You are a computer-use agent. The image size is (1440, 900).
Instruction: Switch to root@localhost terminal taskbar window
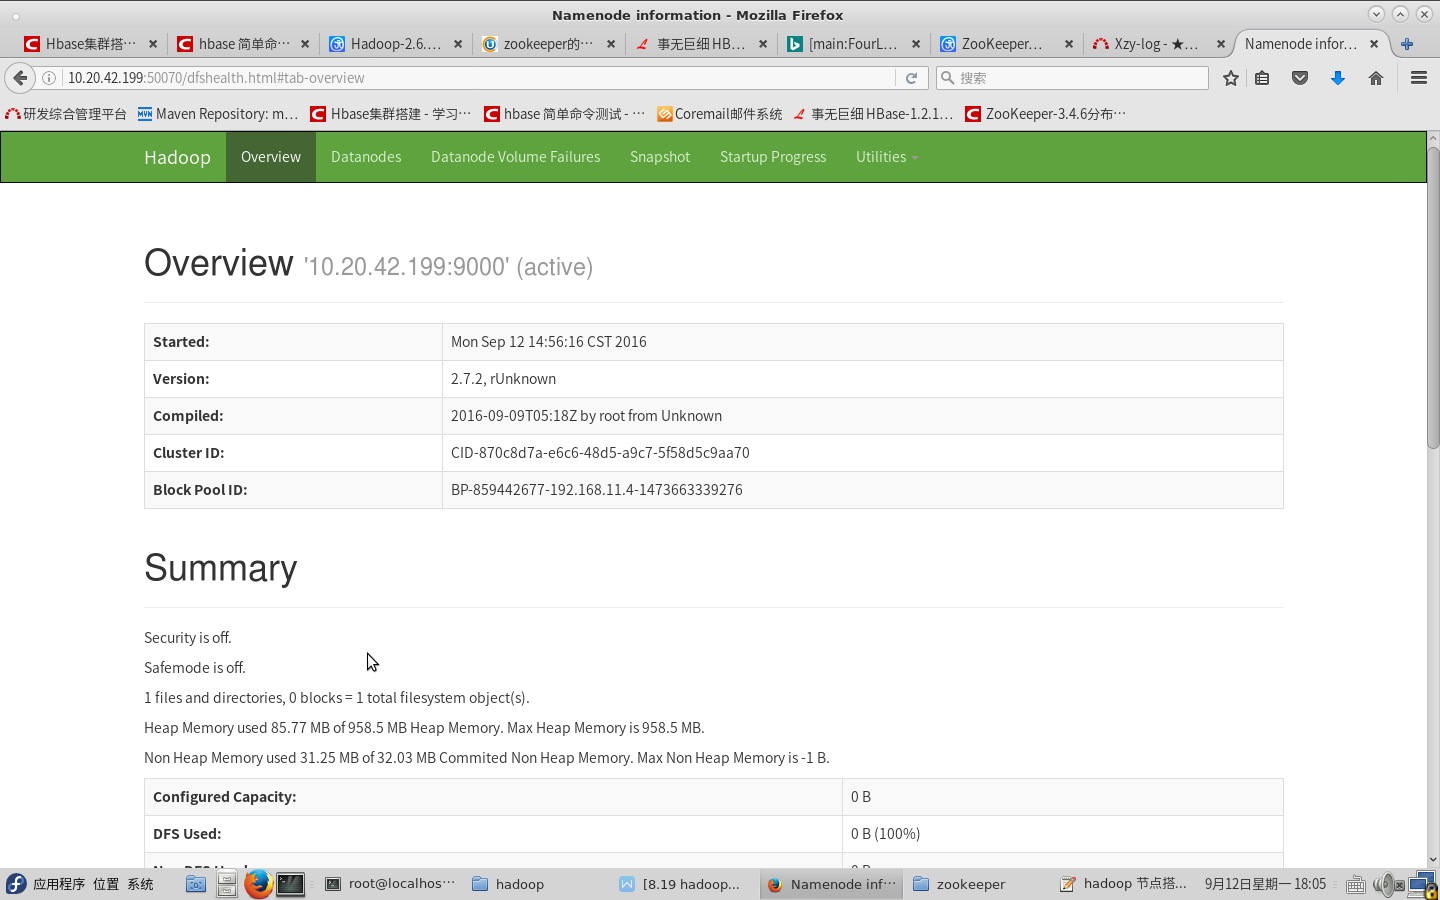[390, 884]
